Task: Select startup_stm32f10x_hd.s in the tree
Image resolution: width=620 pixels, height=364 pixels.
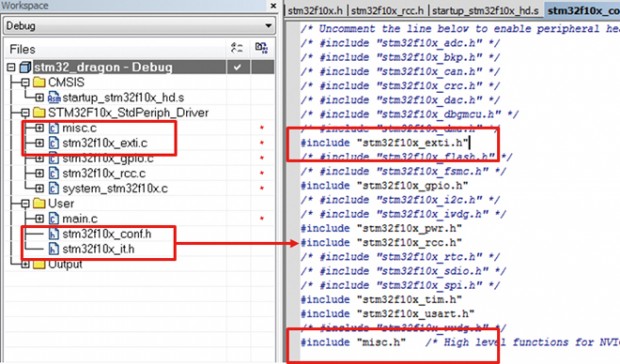Action: click(123, 98)
